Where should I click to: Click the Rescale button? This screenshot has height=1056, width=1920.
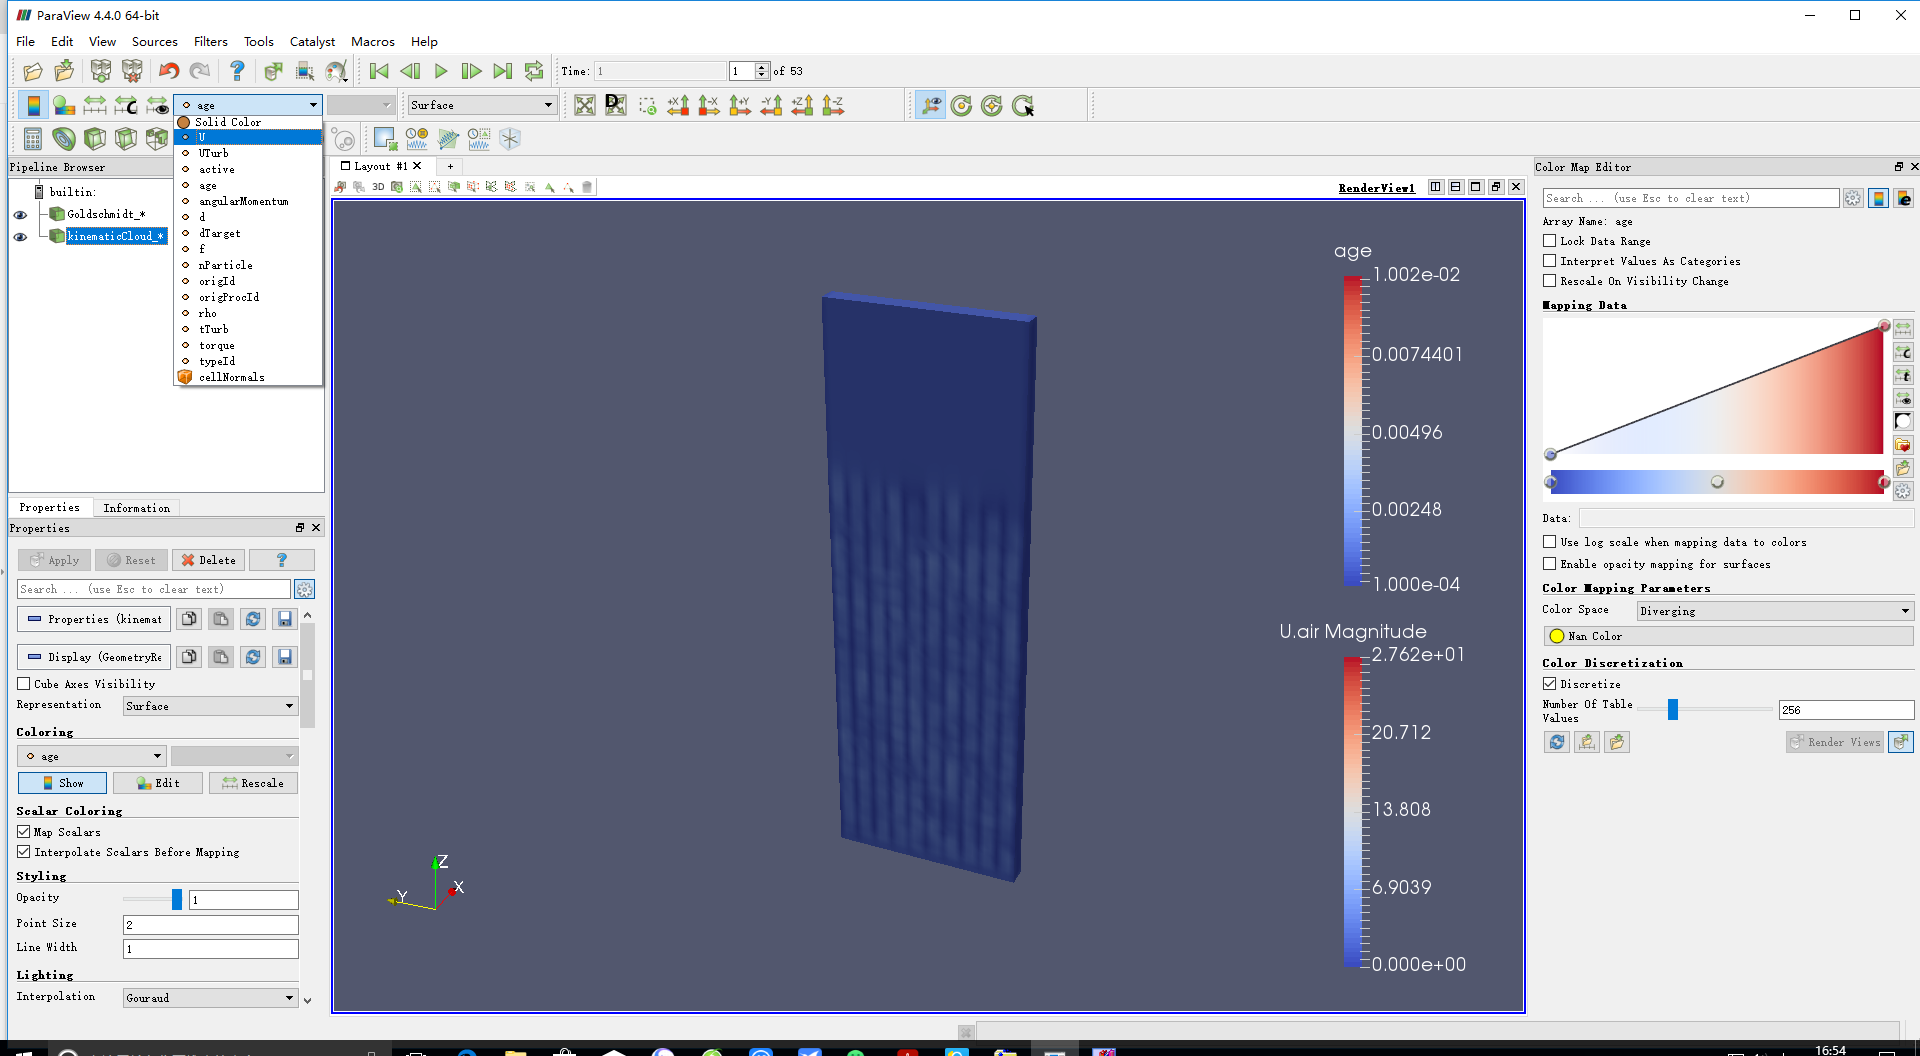pos(253,783)
